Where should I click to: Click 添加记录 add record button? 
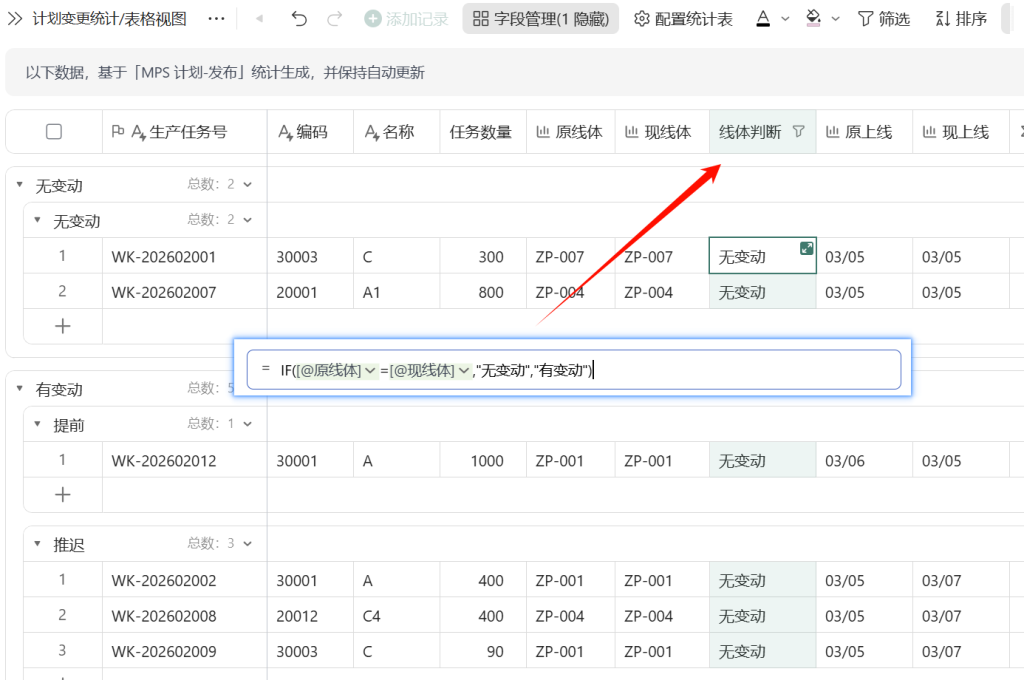point(406,19)
